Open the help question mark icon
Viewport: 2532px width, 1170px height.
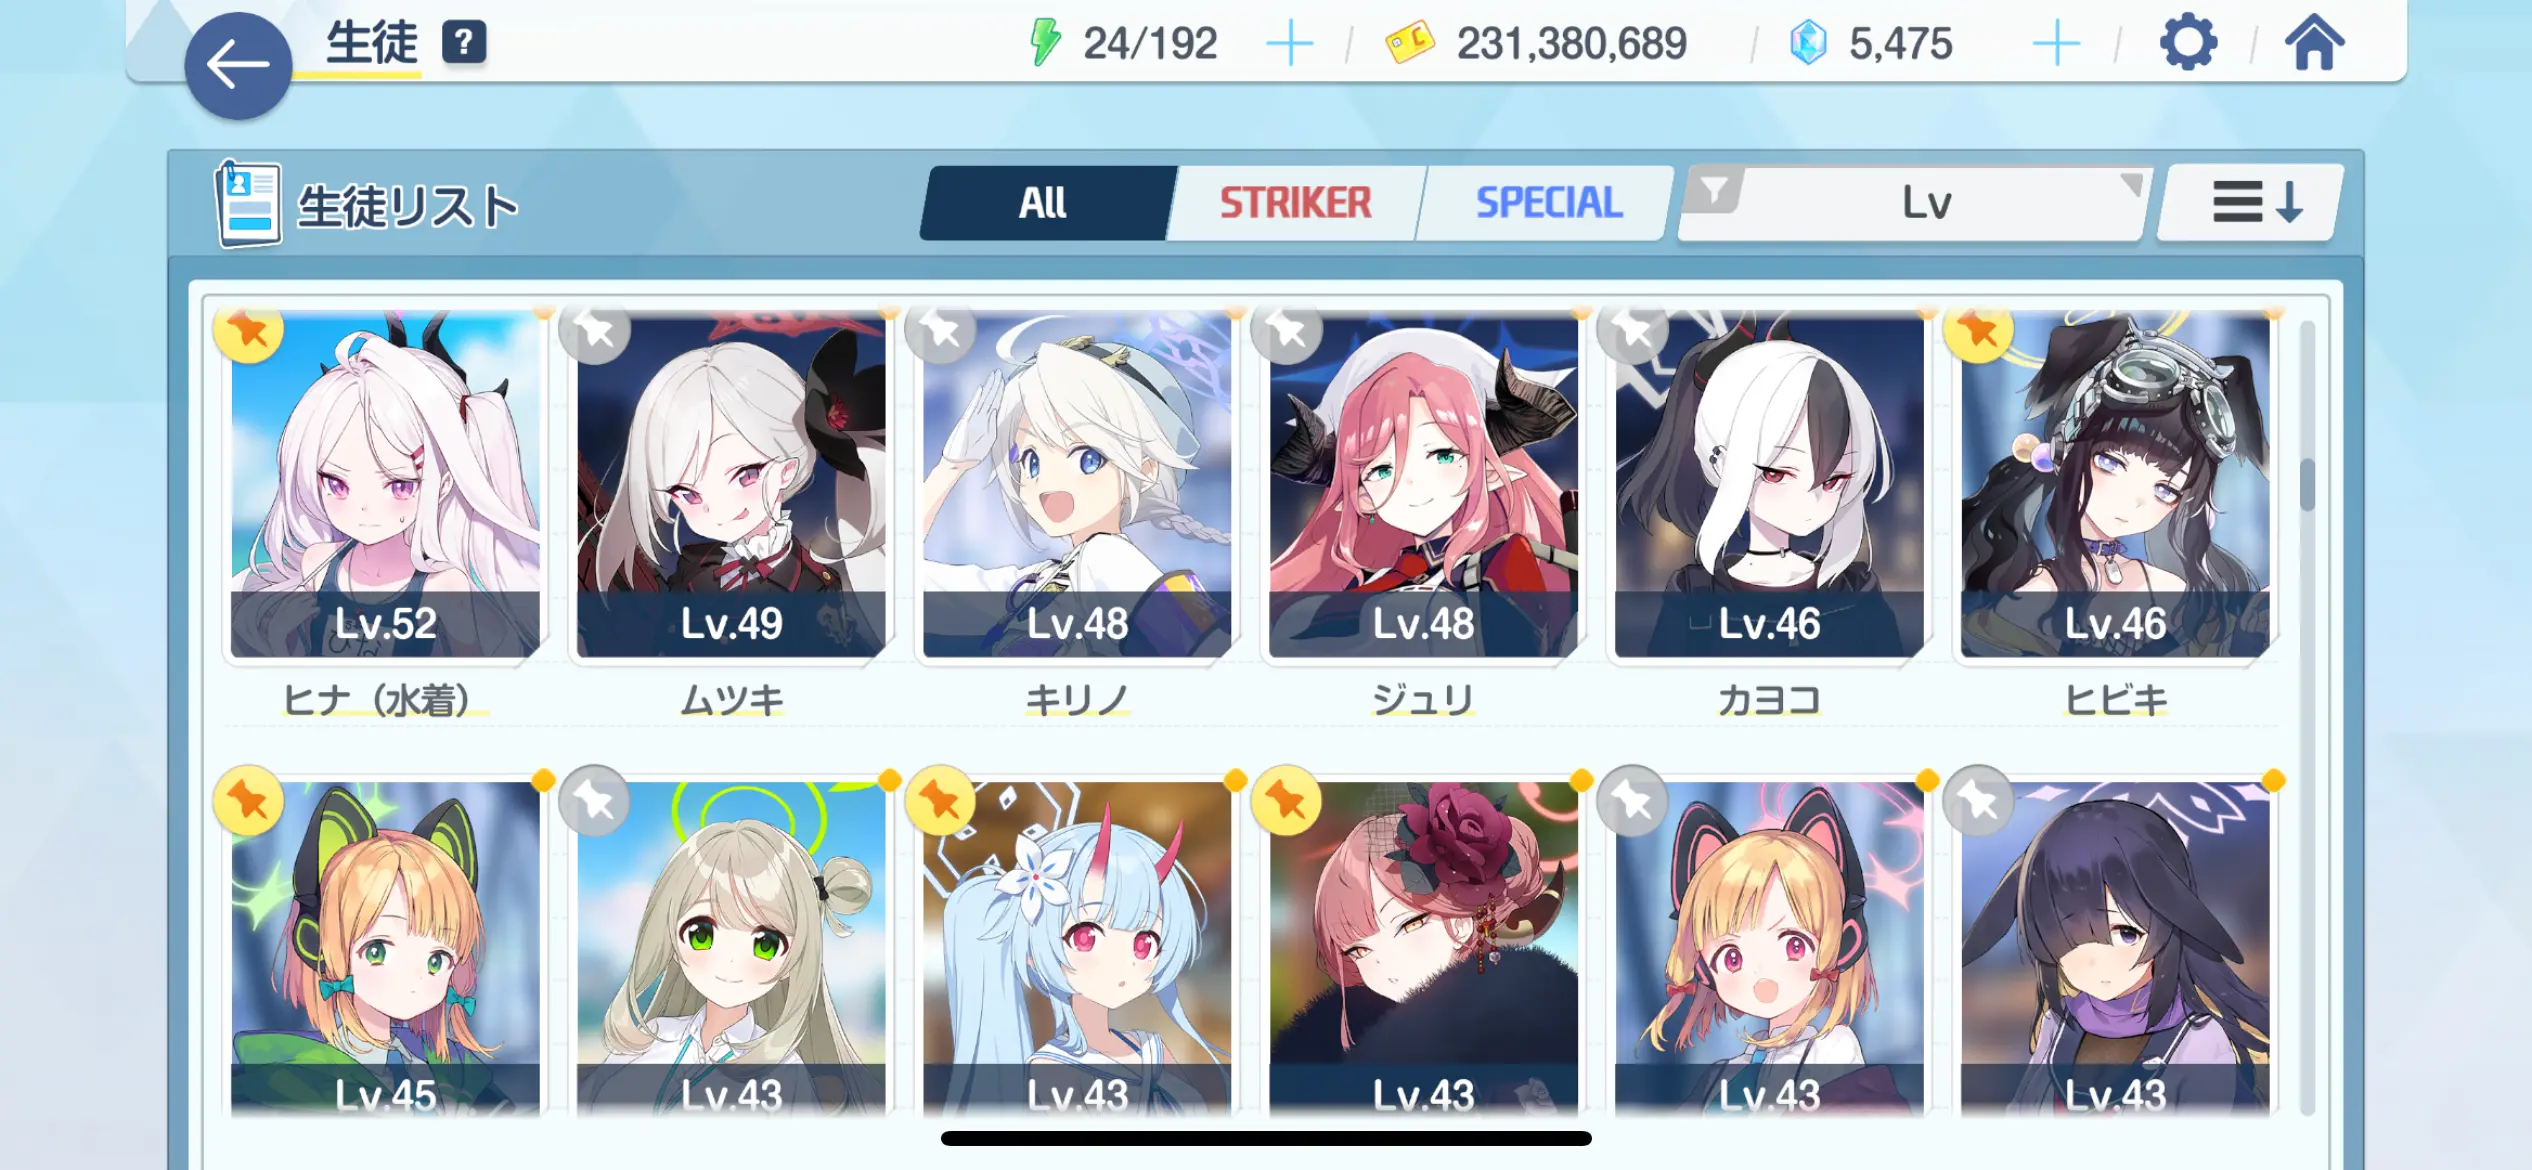click(x=464, y=43)
